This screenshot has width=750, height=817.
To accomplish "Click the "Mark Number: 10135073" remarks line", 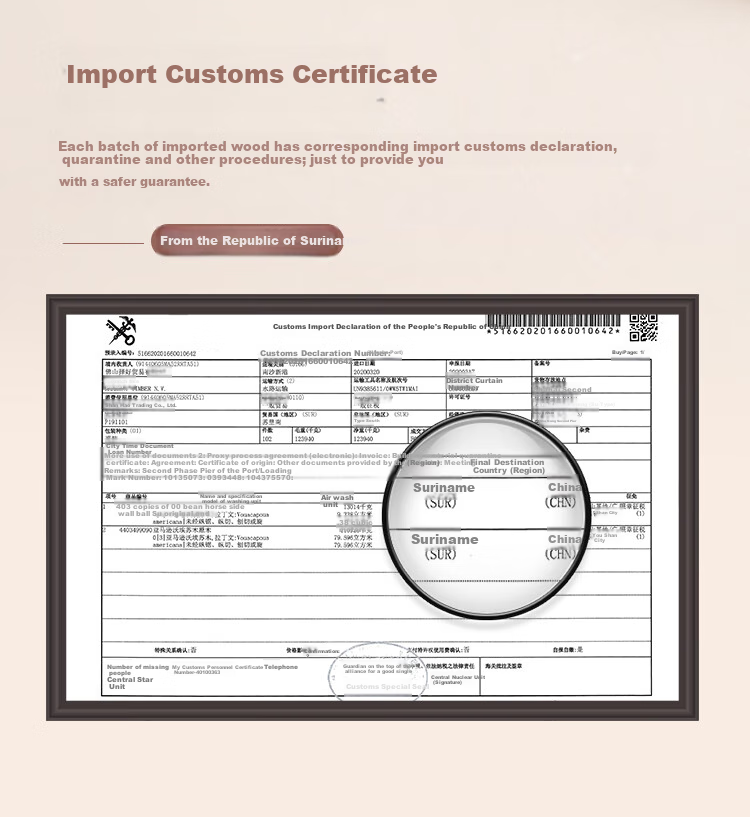I will pyautogui.click(x=200, y=478).
